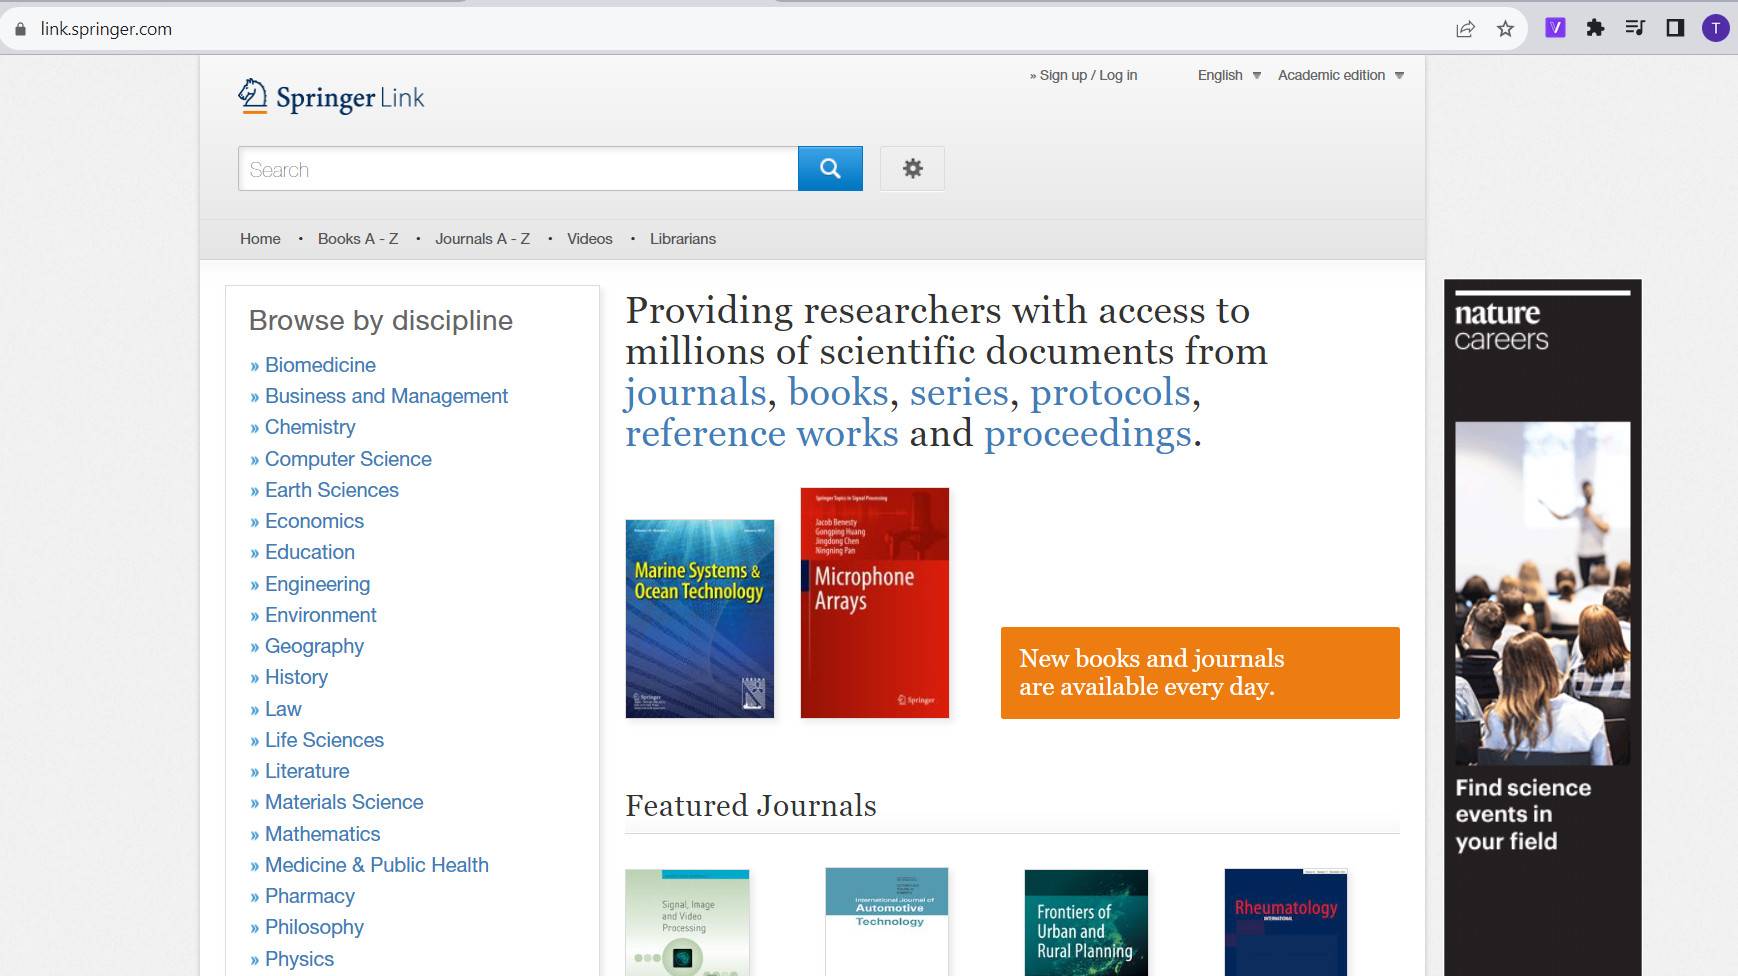Screen dimensions: 1738x976
Task: Open the Journals A - Z menu
Action: [482, 239]
